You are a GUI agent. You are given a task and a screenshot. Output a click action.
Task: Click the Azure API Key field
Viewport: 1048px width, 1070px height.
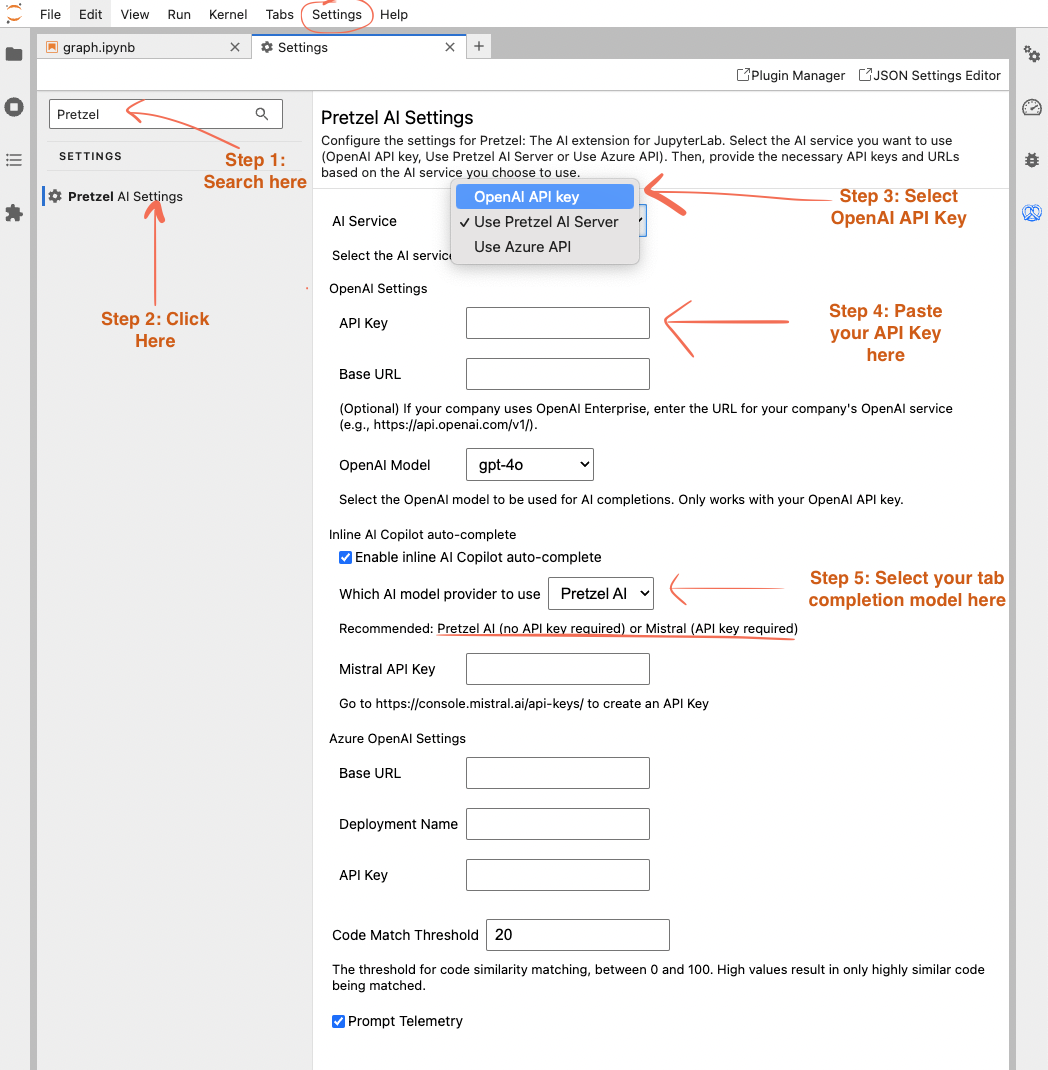click(x=557, y=875)
